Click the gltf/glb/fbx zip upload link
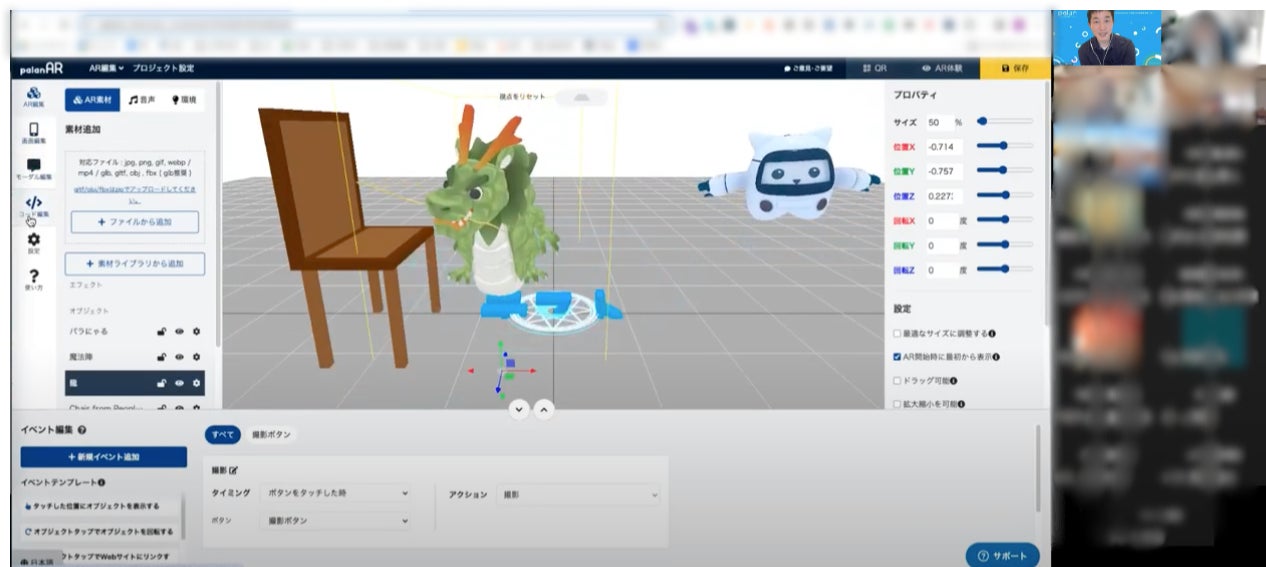 tap(134, 194)
